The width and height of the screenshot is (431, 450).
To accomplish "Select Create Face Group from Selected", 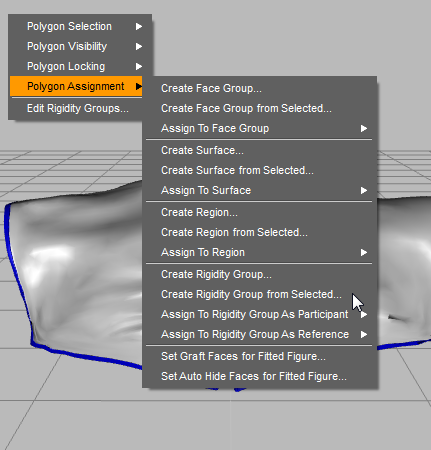I will 260,108.
